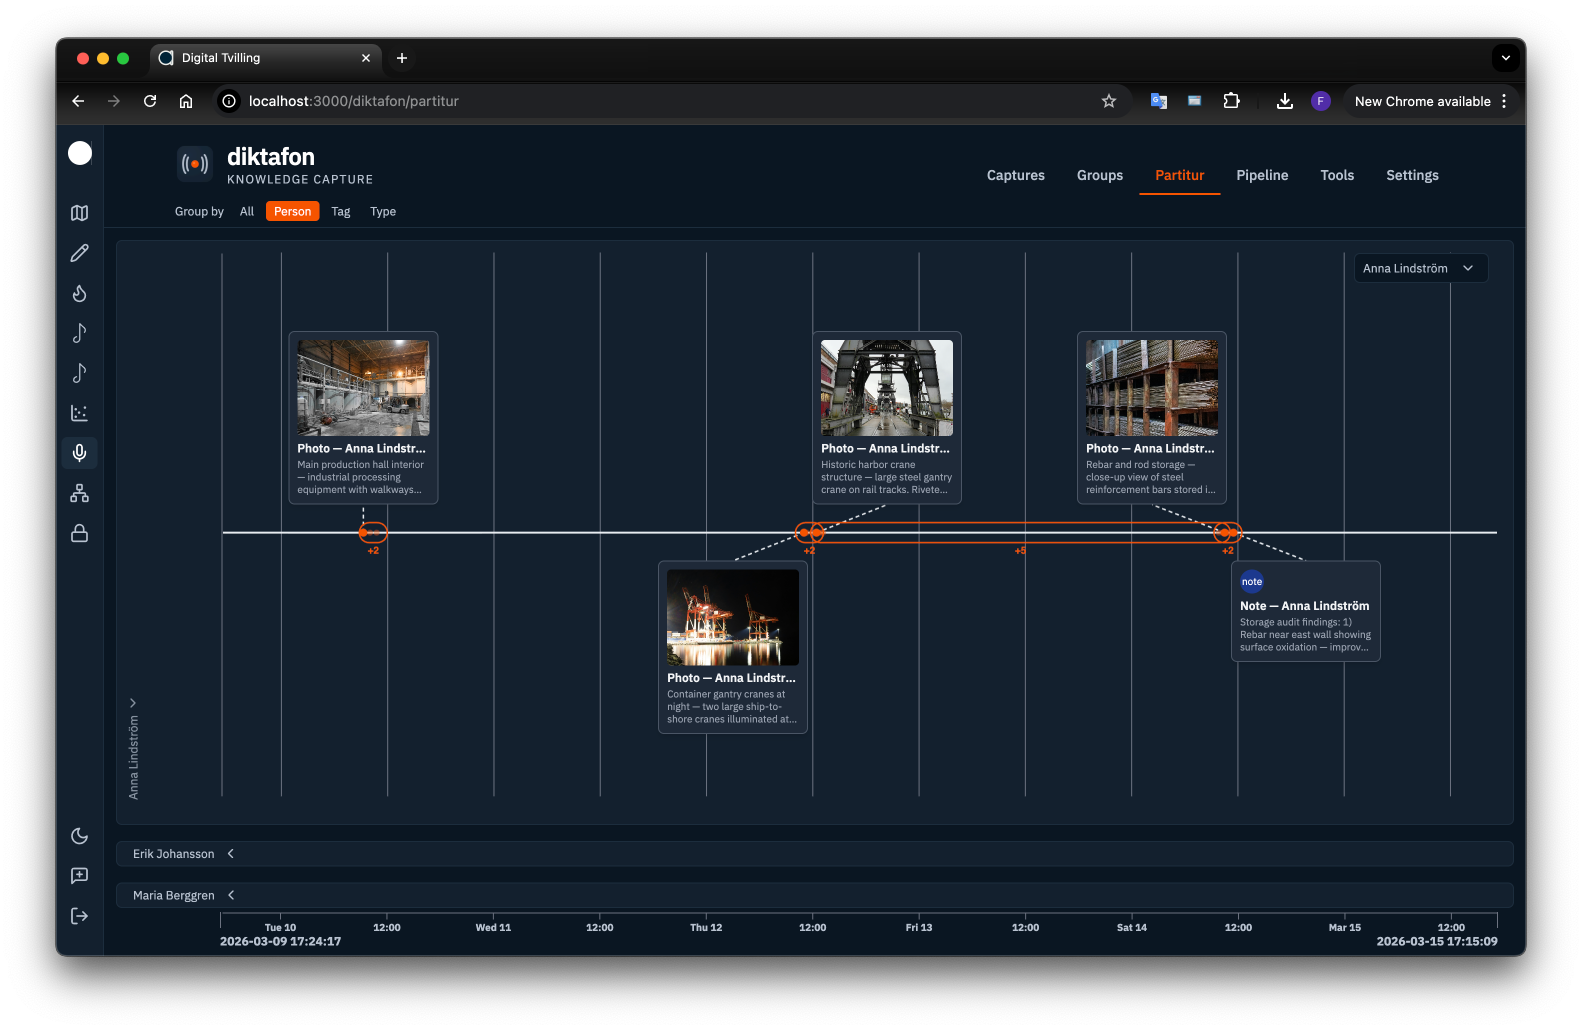Group by Tag
The image size is (1582, 1030).
click(x=341, y=211)
